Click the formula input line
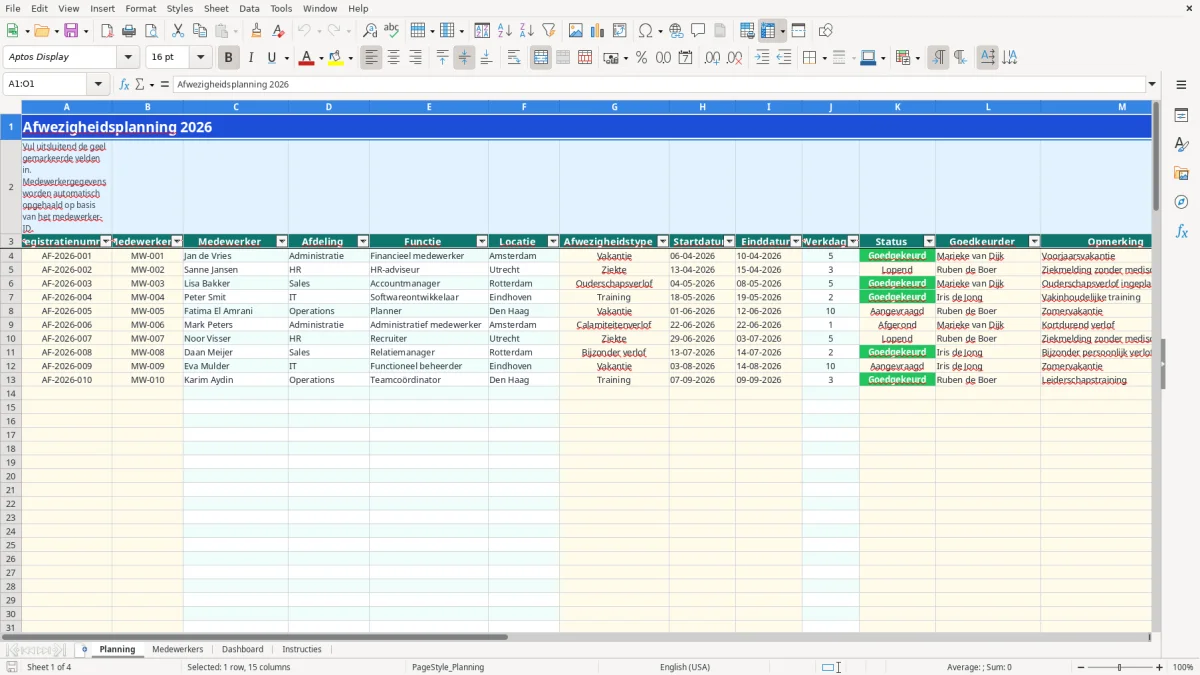The height and width of the screenshot is (675, 1200). point(658,84)
